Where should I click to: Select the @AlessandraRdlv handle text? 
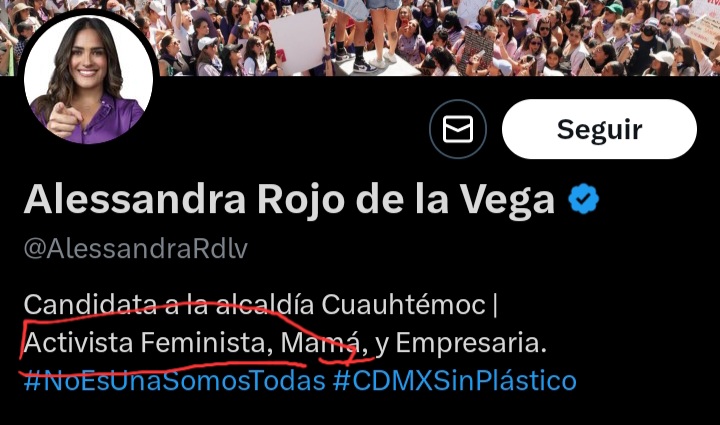pyautogui.click(x=135, y=249)
